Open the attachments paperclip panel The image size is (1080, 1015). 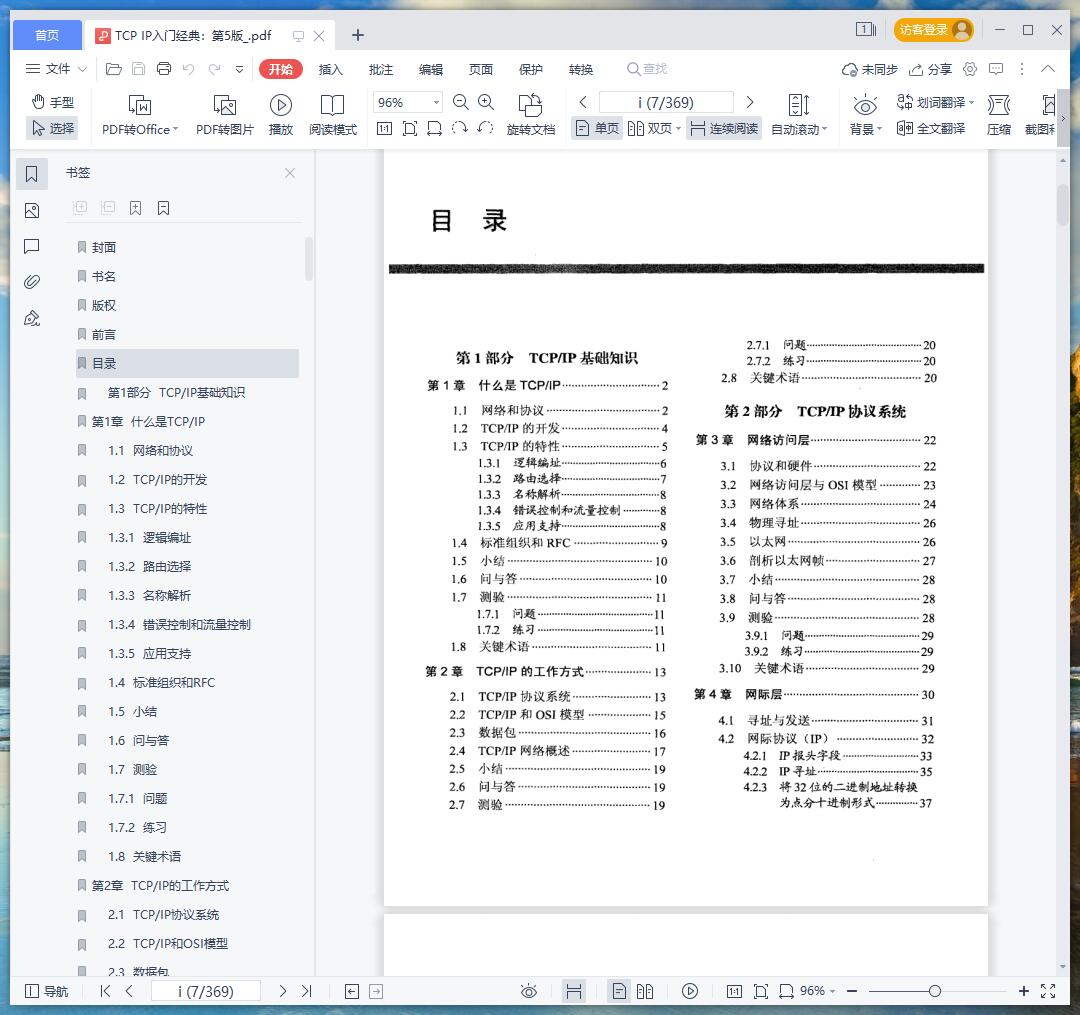pyautogui.click(x=32, y=282)
